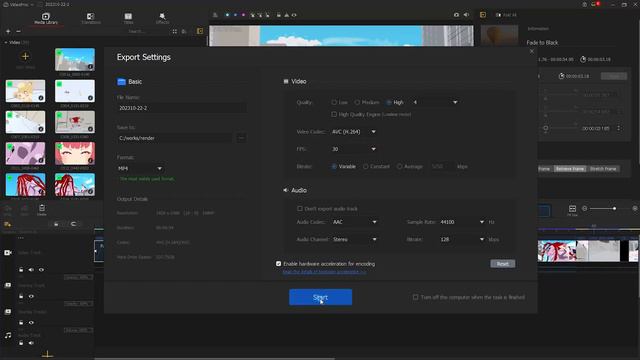Mute the Audio Track speaker icon
Image resolution: width=640 pixels, height=360 pixels.
tap(31, 343)
